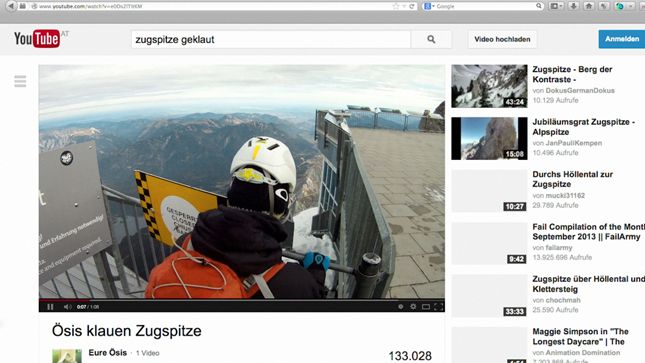The width and height of the screenshot is (645, 363).
Task: Go to browser home icon
Action: (589, 6)
